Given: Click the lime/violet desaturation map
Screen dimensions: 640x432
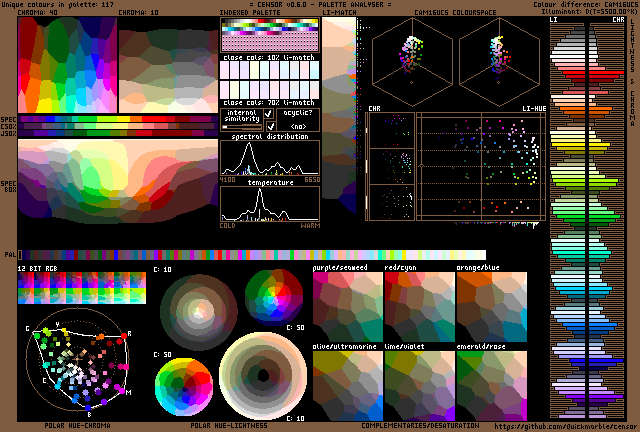Looking at the screenshot, I should [420, 386].
